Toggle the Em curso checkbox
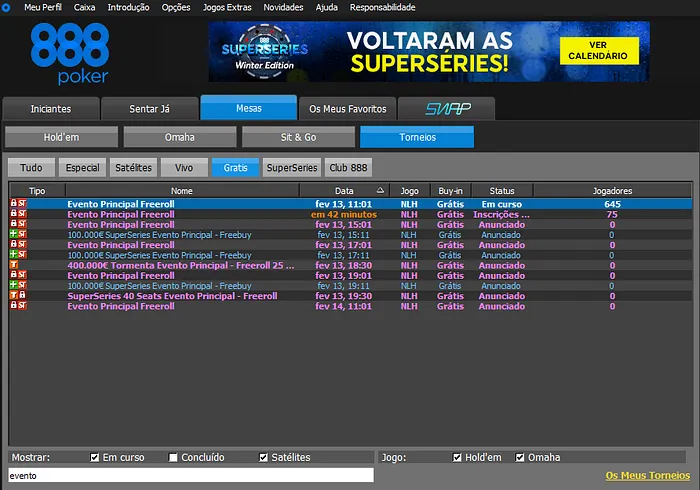Image resolution: width=700 pixels, height=490 pixels. 94,457
